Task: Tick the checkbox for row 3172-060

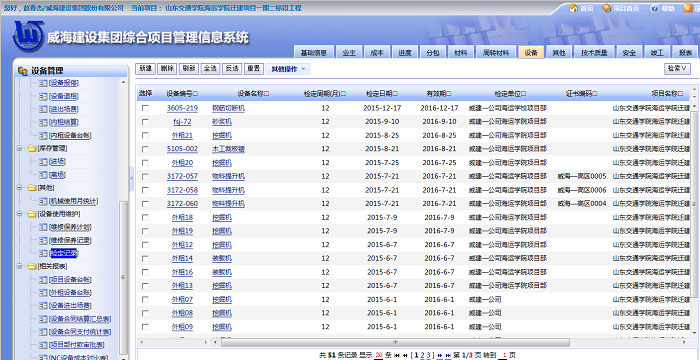Action: (x=145, y=204)
